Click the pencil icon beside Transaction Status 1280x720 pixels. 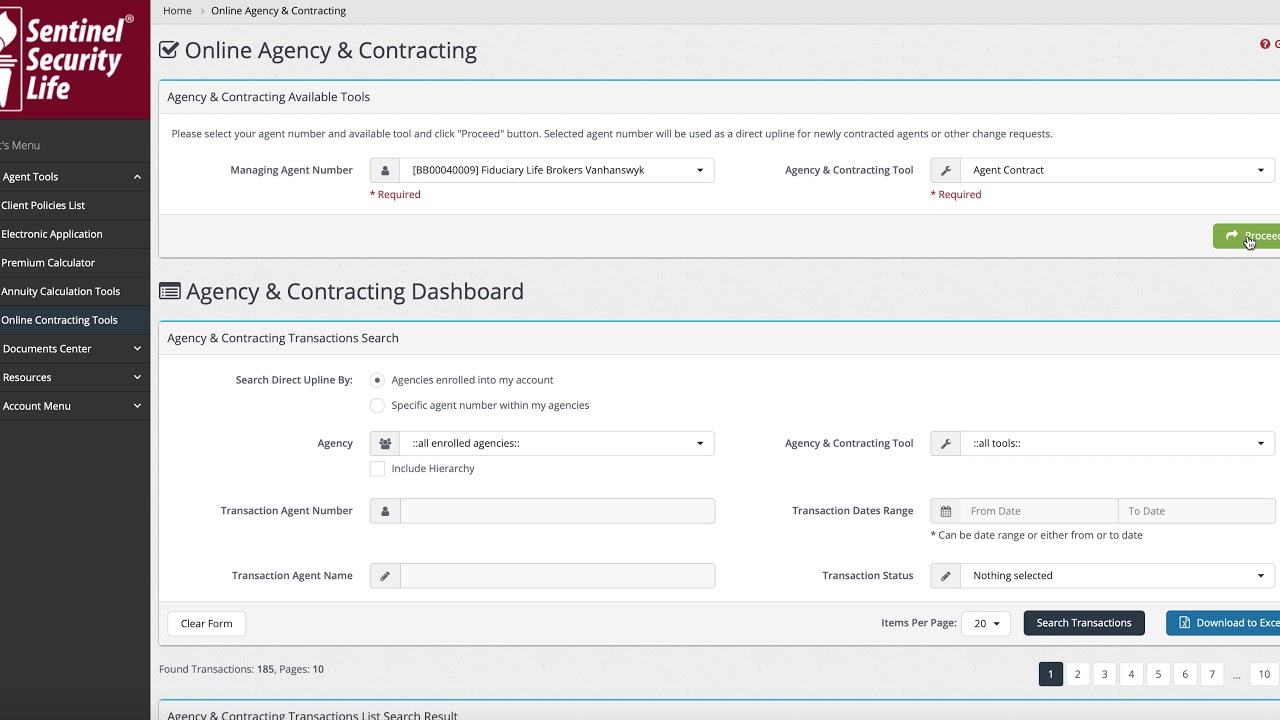pyautogui.click(x=945, y=576)
